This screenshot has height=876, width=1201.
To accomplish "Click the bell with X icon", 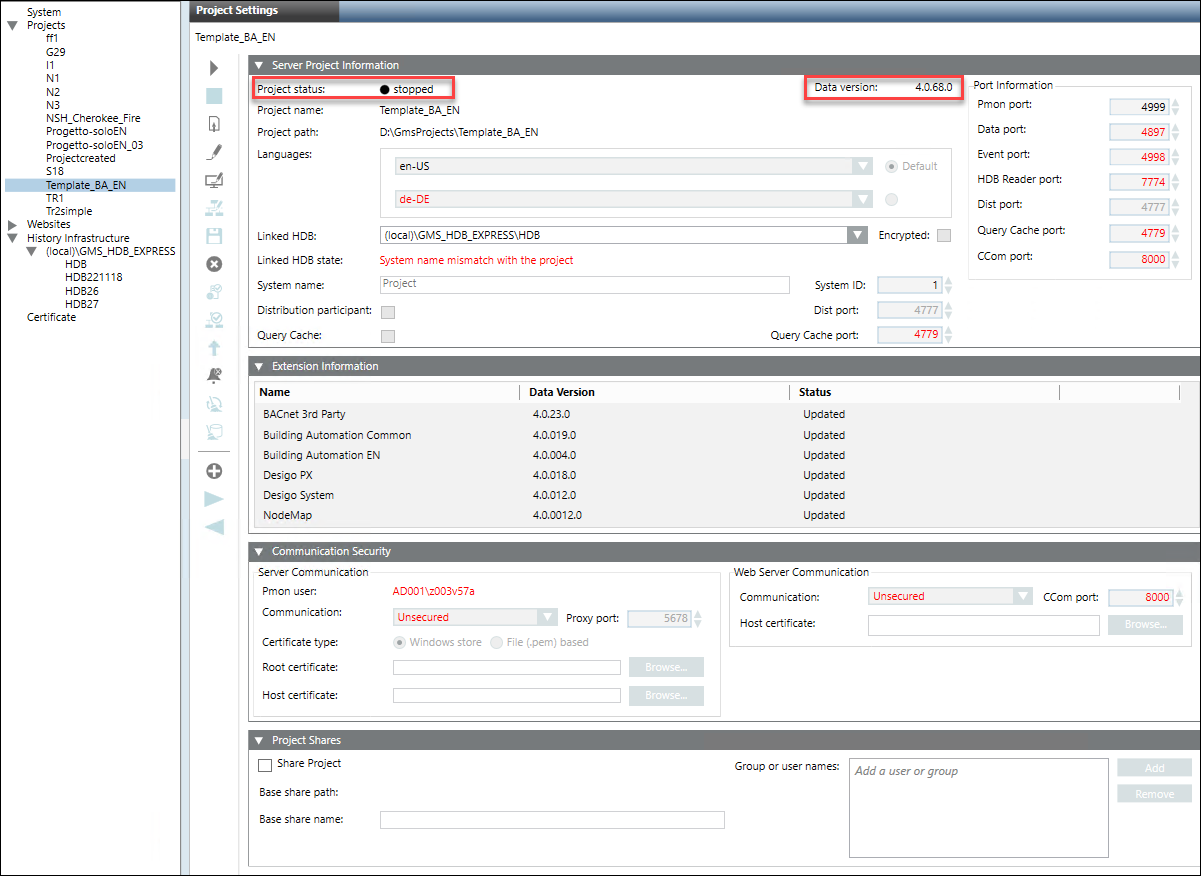I will (x=214, y=376).
